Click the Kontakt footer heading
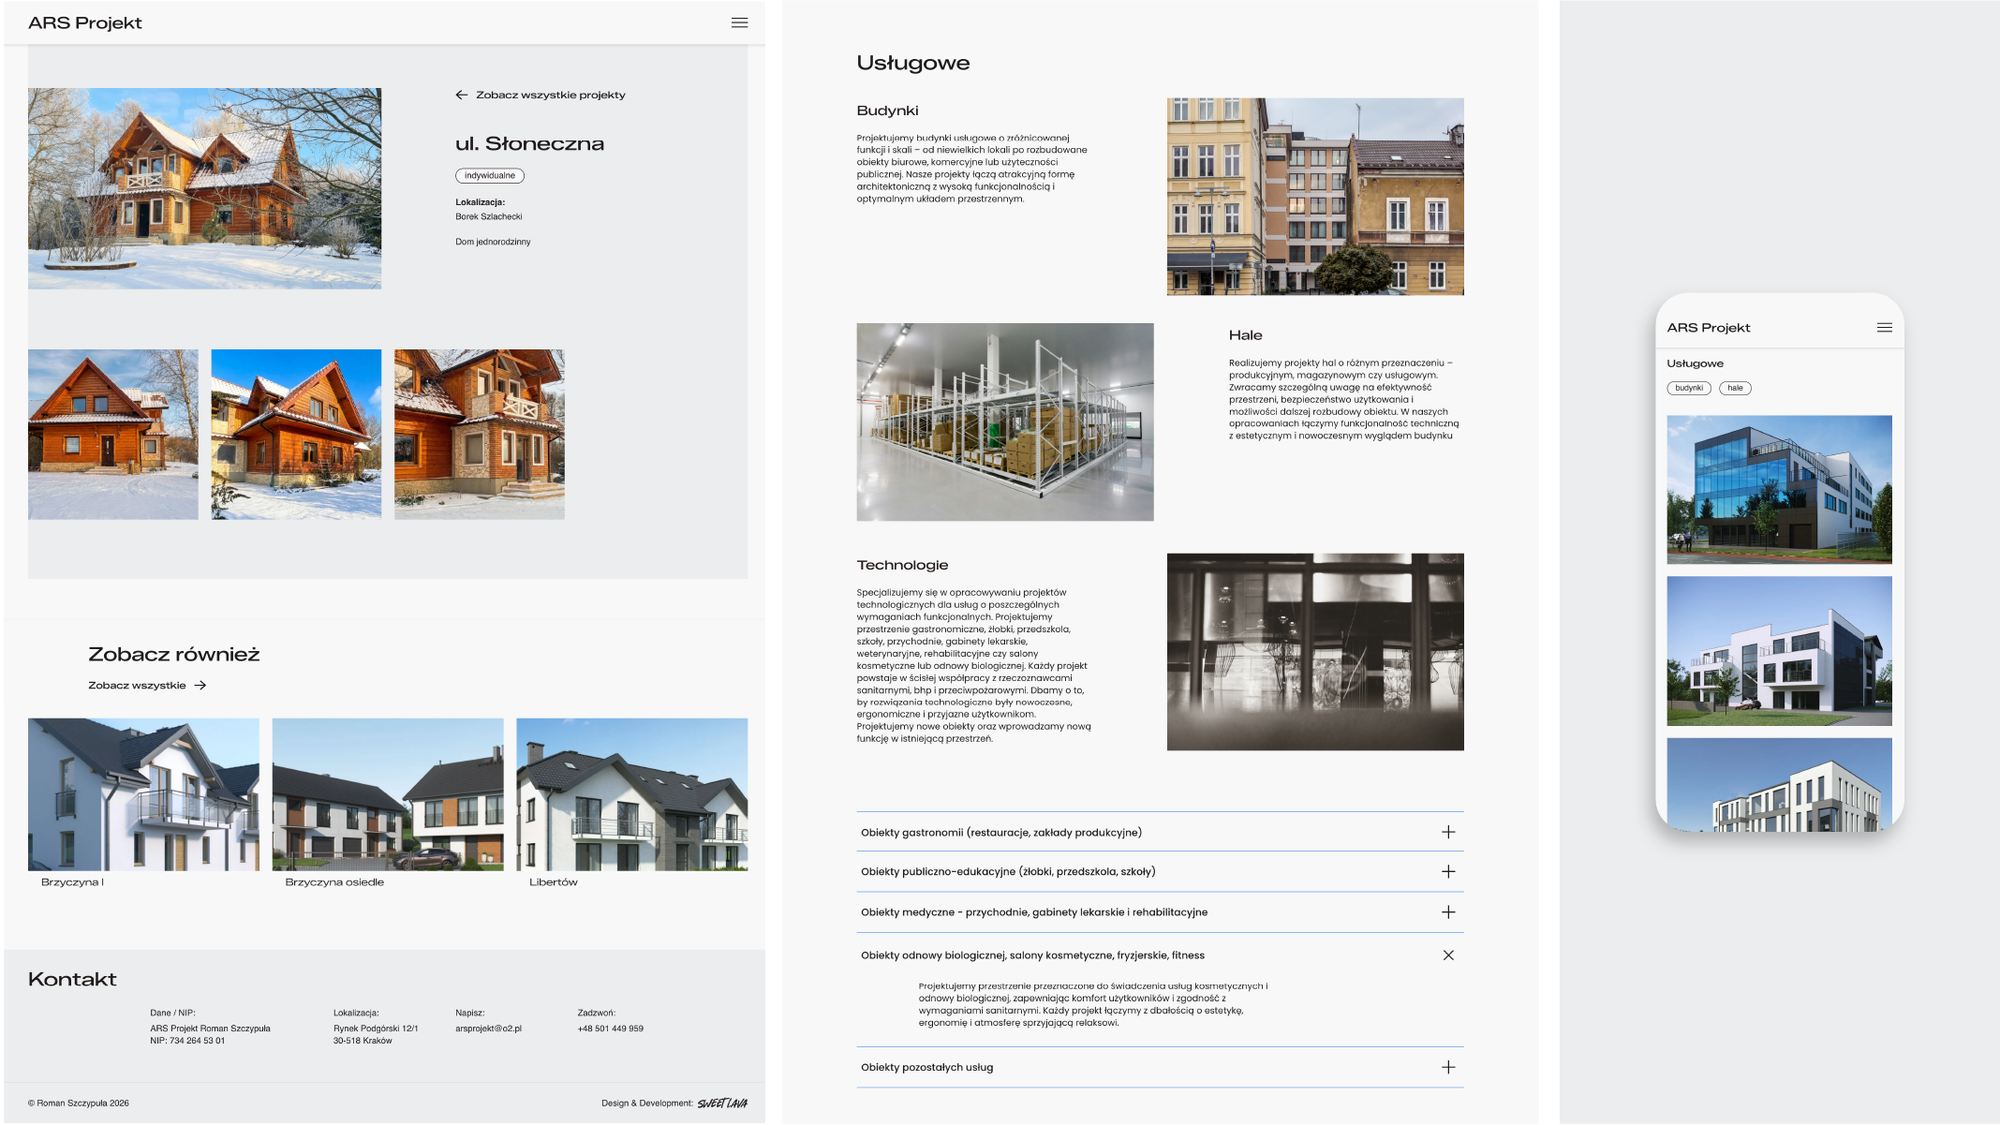2000x1125 pixels. click(72, 979)
